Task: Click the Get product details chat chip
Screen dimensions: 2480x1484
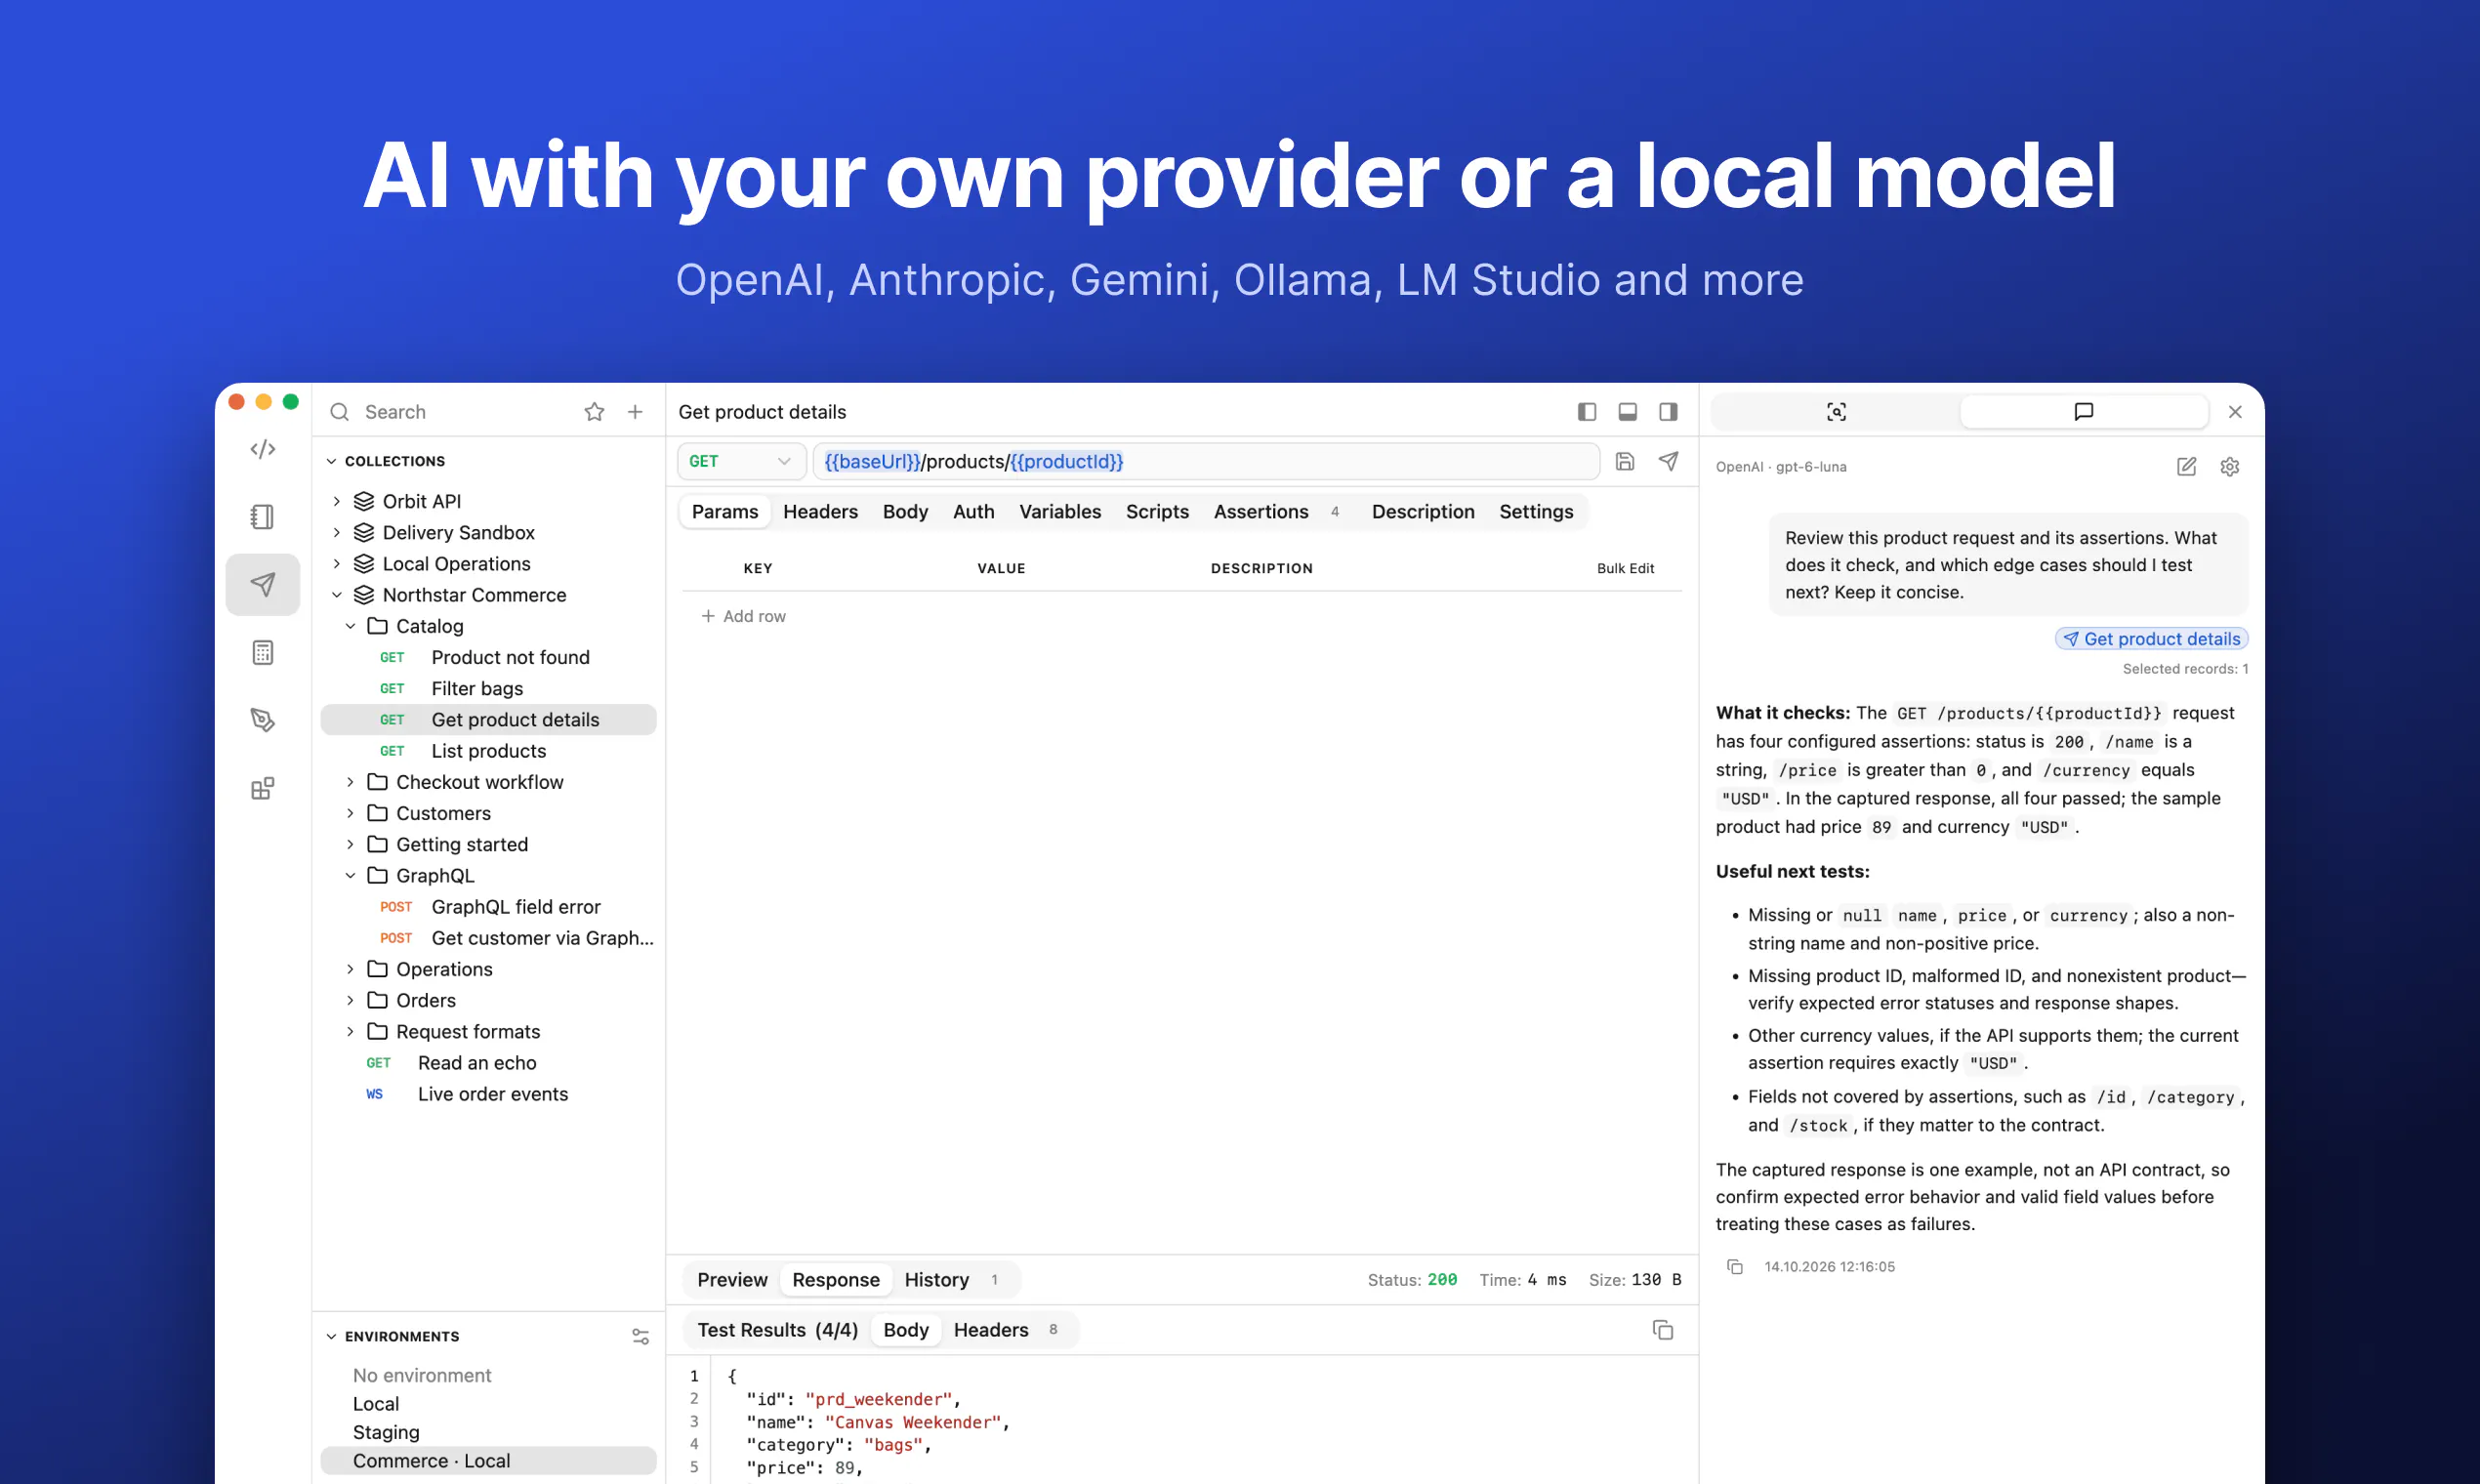Action: coord(2151,639)
